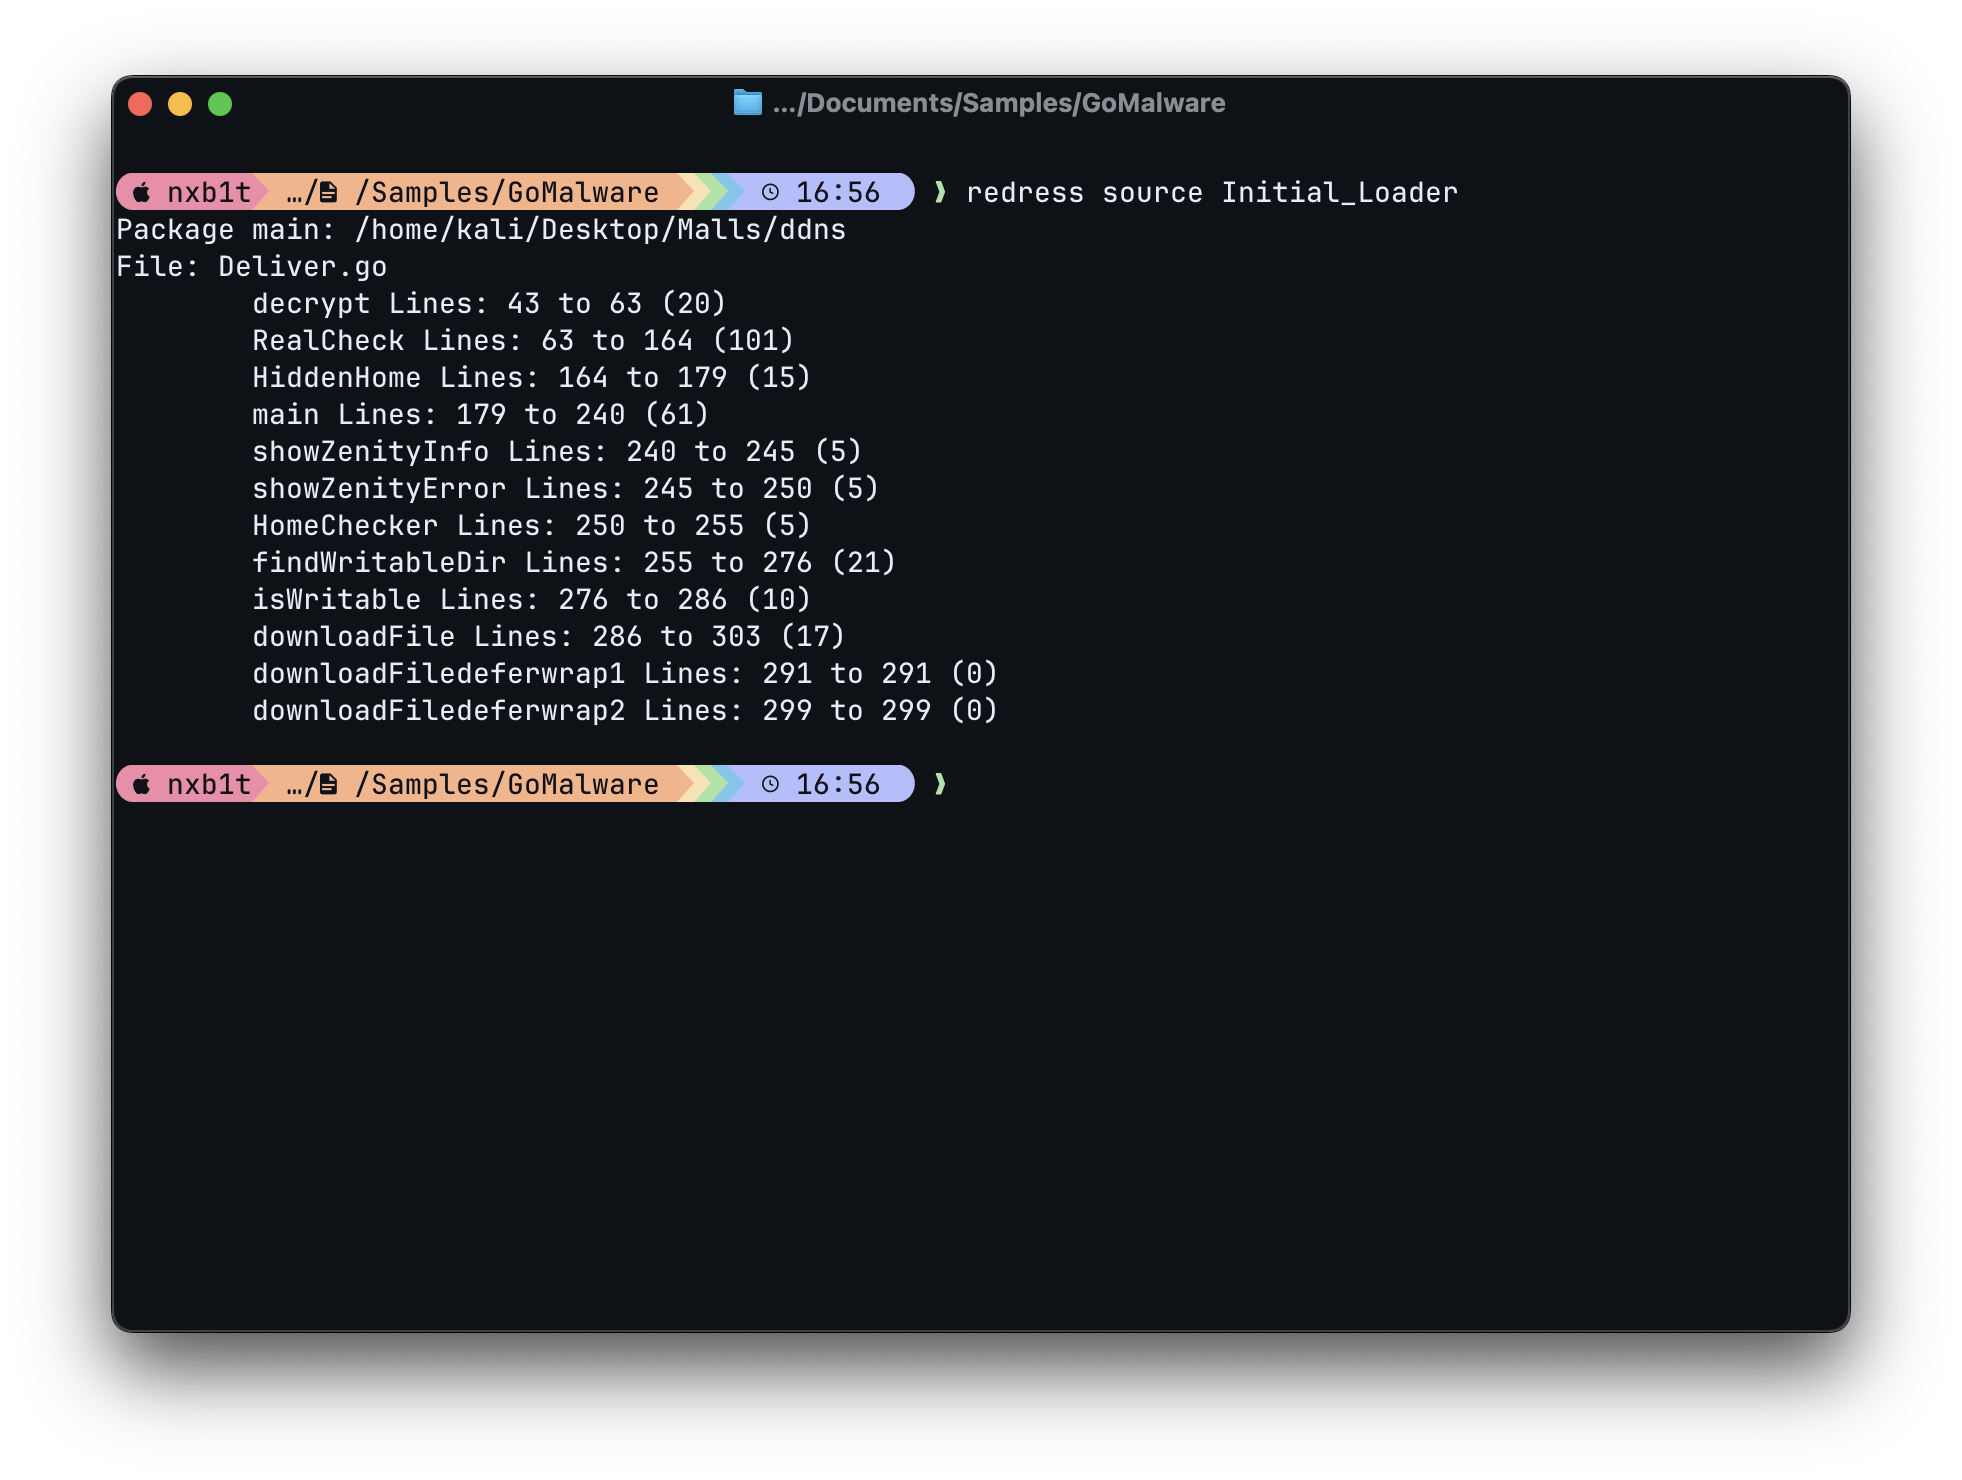Click the clock icon next to 16:56
Image resolution: width=1962 pixels, height=1480 pixels.
tap(770, 192)
